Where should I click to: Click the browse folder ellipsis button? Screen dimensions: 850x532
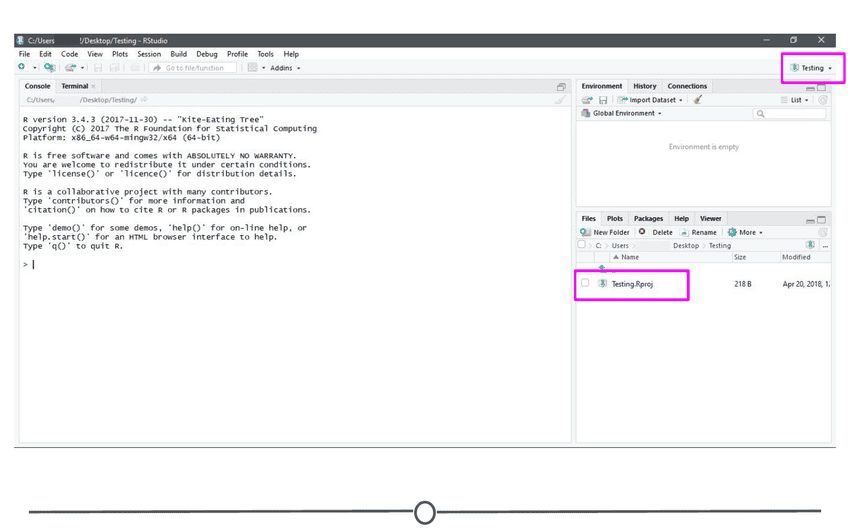[x=825, y=246]
